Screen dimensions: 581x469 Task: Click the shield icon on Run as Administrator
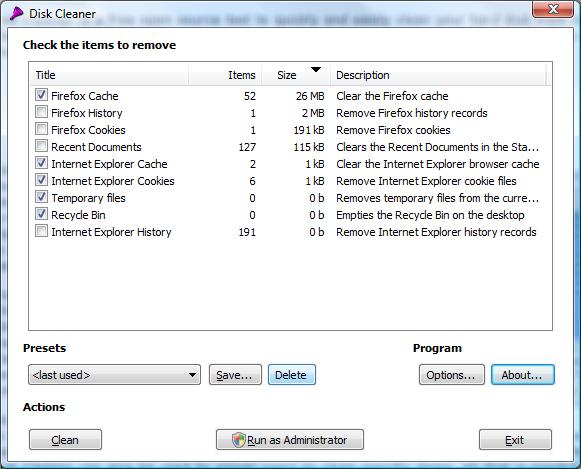click(x=239, y=440)
